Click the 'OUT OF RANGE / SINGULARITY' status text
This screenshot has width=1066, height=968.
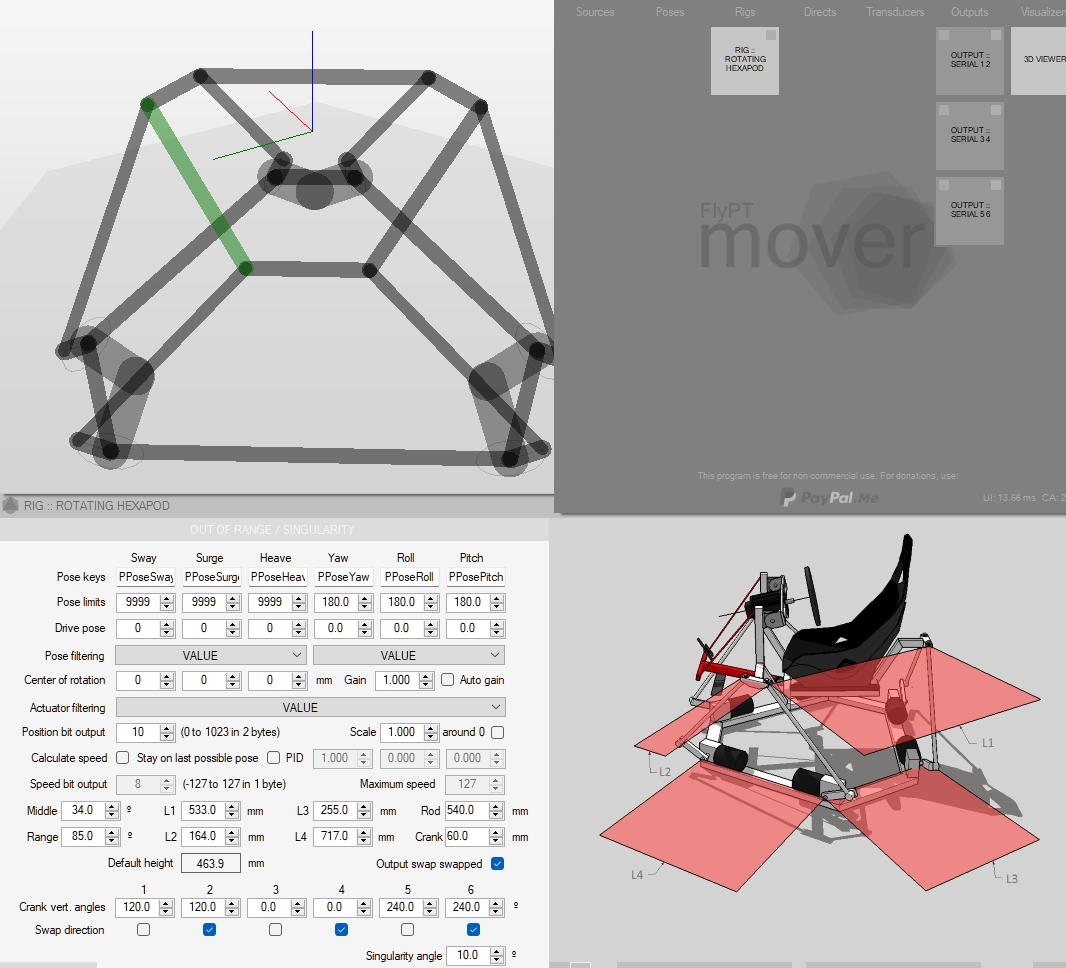272,530
